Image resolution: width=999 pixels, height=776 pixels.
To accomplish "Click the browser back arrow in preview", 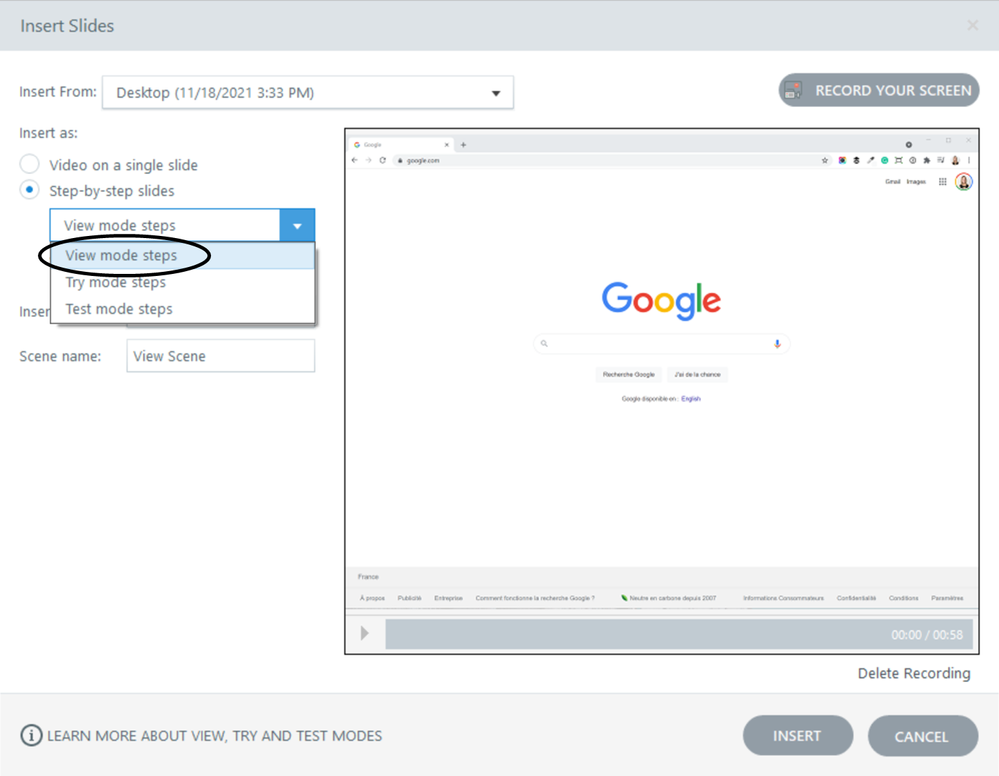I will [x=354, y=161].
